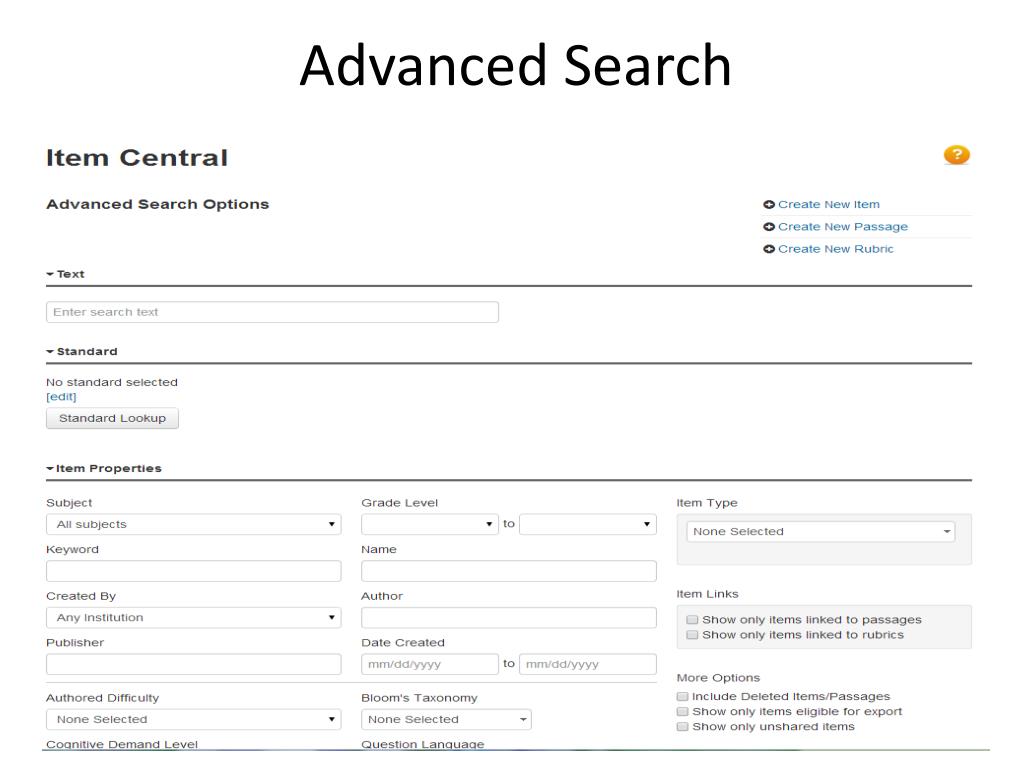This screenshot has width=1024, height=768.
Task: Open the Created By Any Institution dropdown
Action: pyautogui.click(x=193, y=618)
